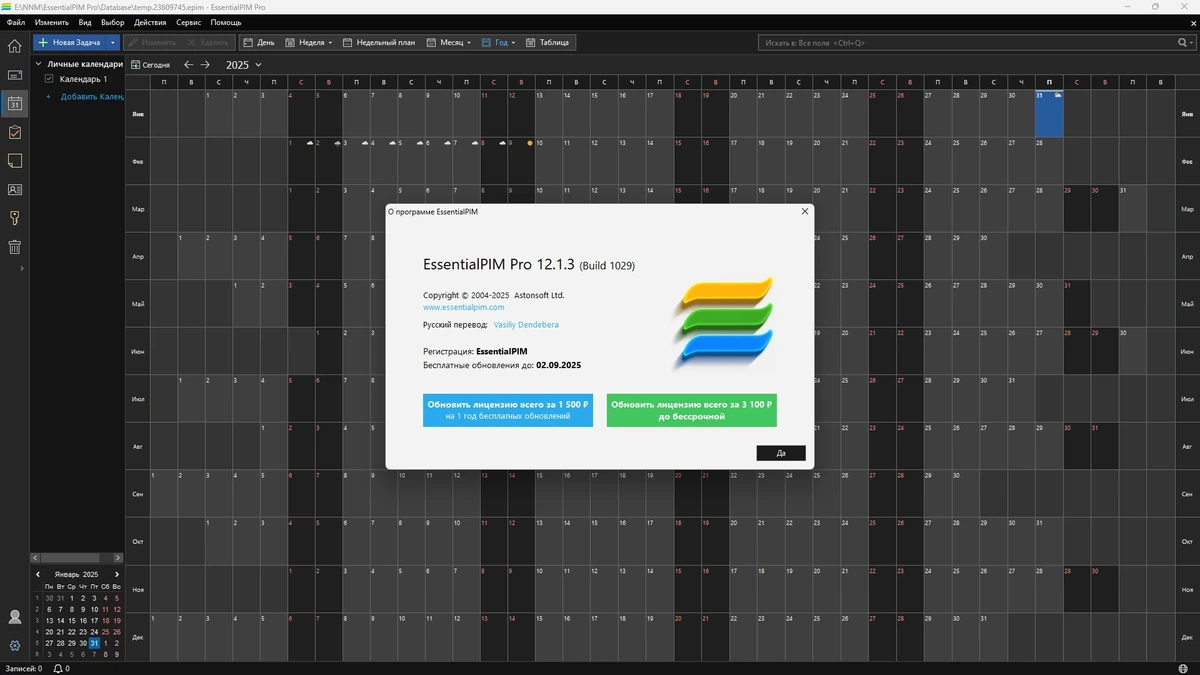Open the www.essentialpim.com link
1200x675 pixels.
pos(464,308)
